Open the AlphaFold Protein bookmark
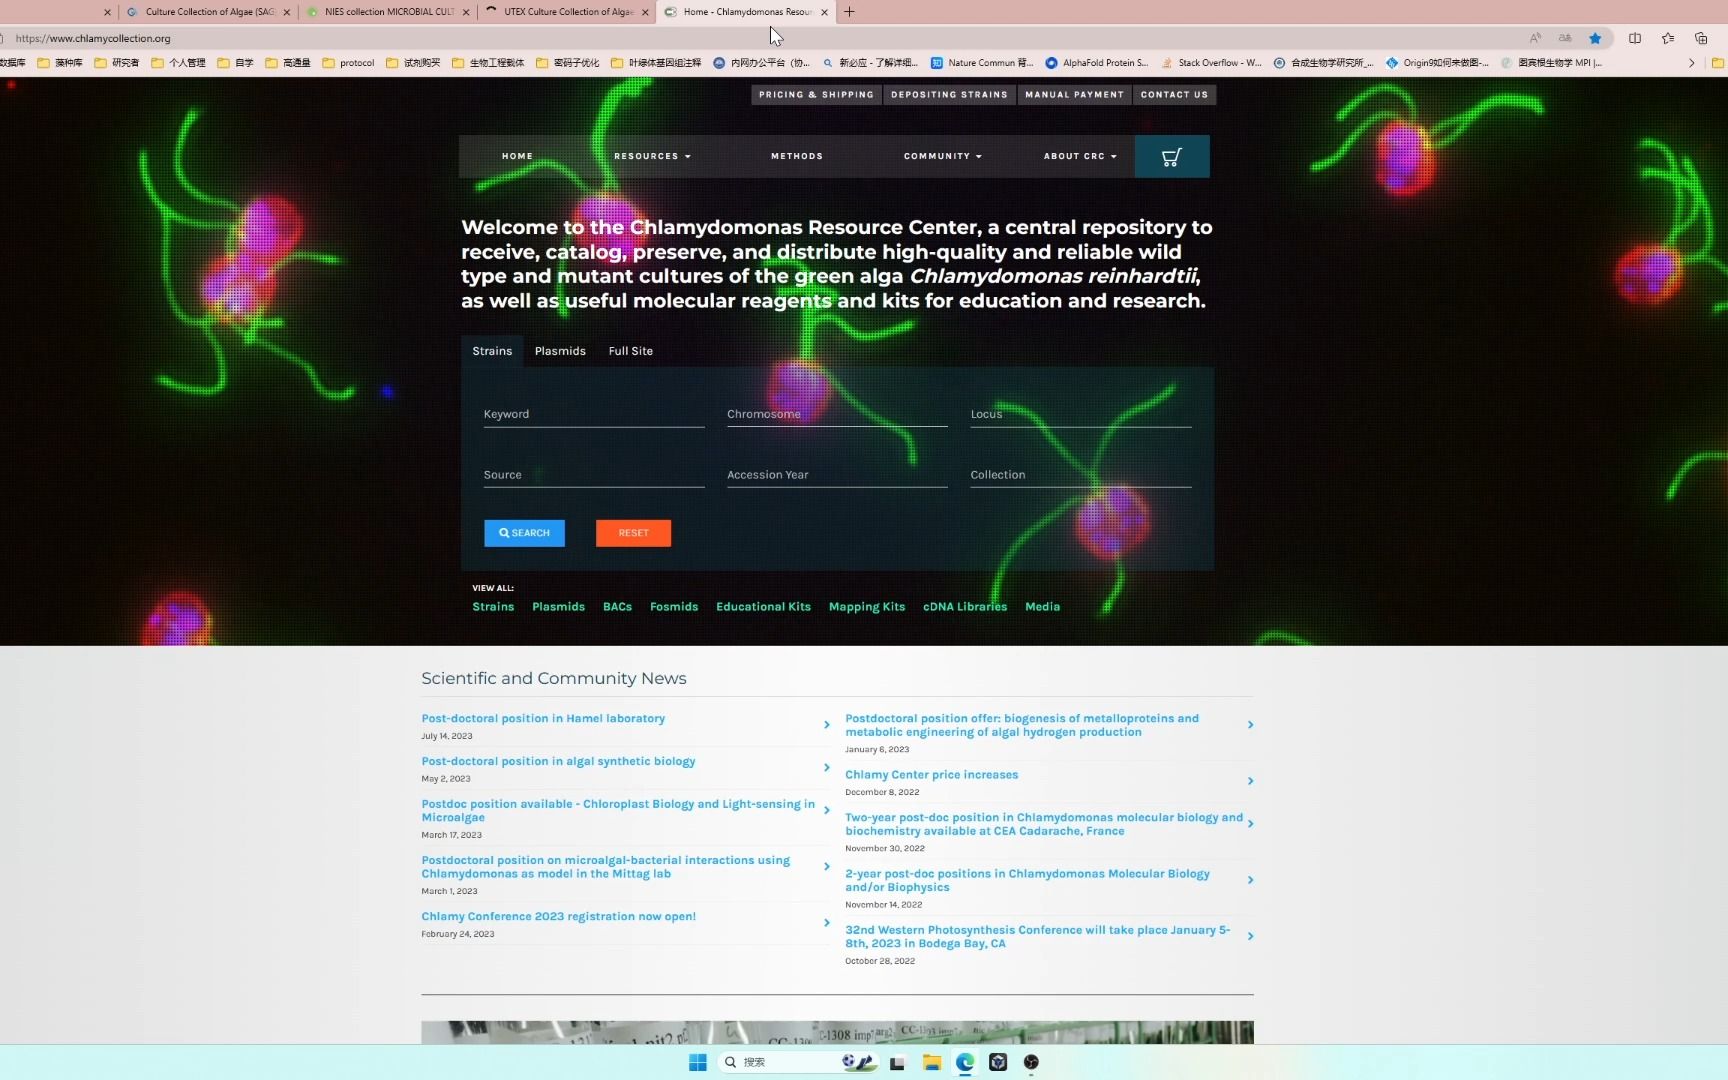This screenshot has height=1080, width=1728. pyautogui.click(x=1097, y=62)
